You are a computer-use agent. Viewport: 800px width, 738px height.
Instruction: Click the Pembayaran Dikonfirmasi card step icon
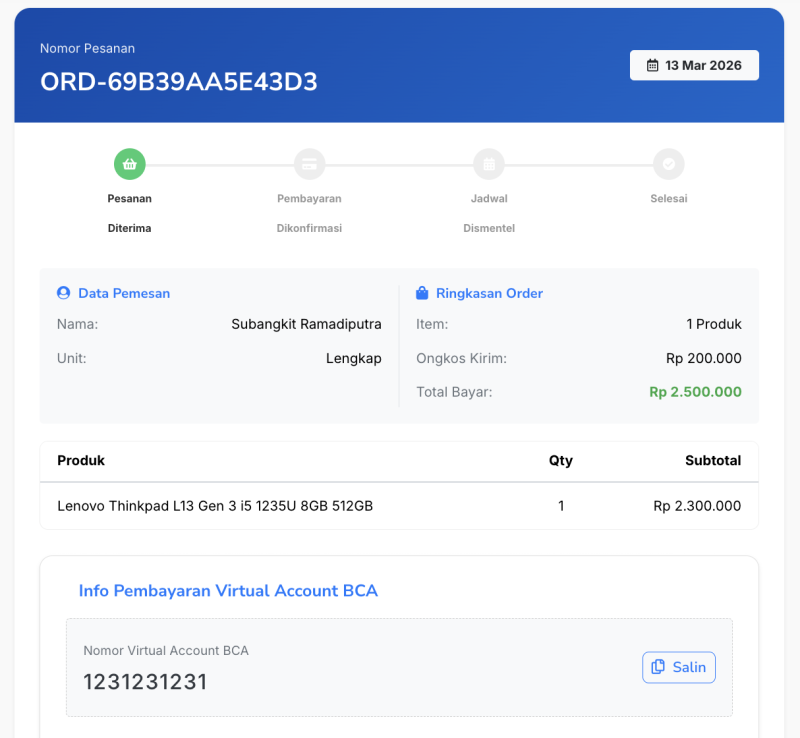click(309, 164)
